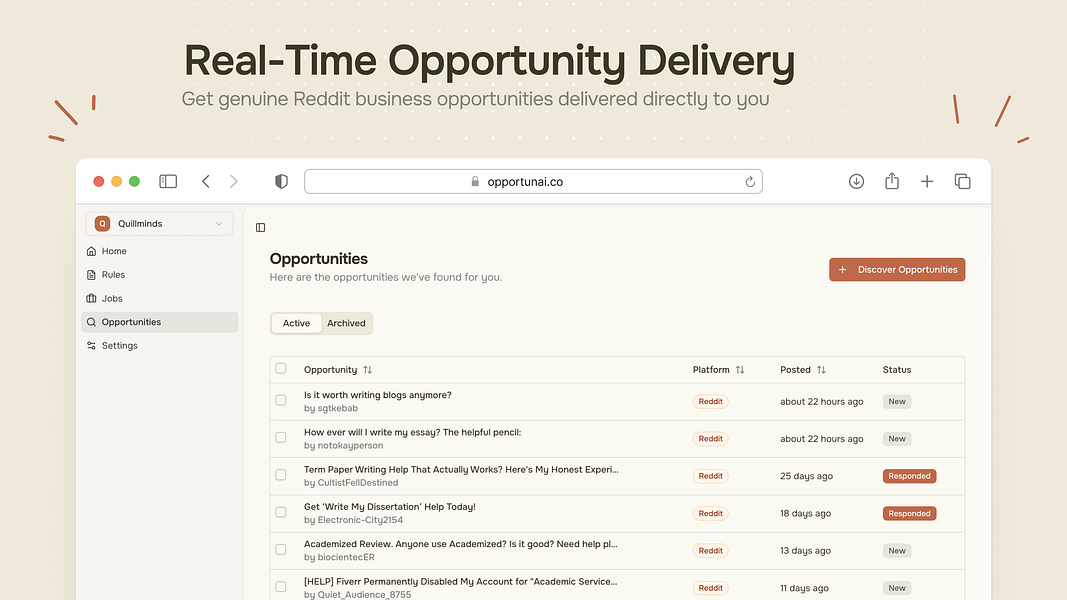Show tab overview icon
Screen dimensions: 1067x600
pos(962,181)
